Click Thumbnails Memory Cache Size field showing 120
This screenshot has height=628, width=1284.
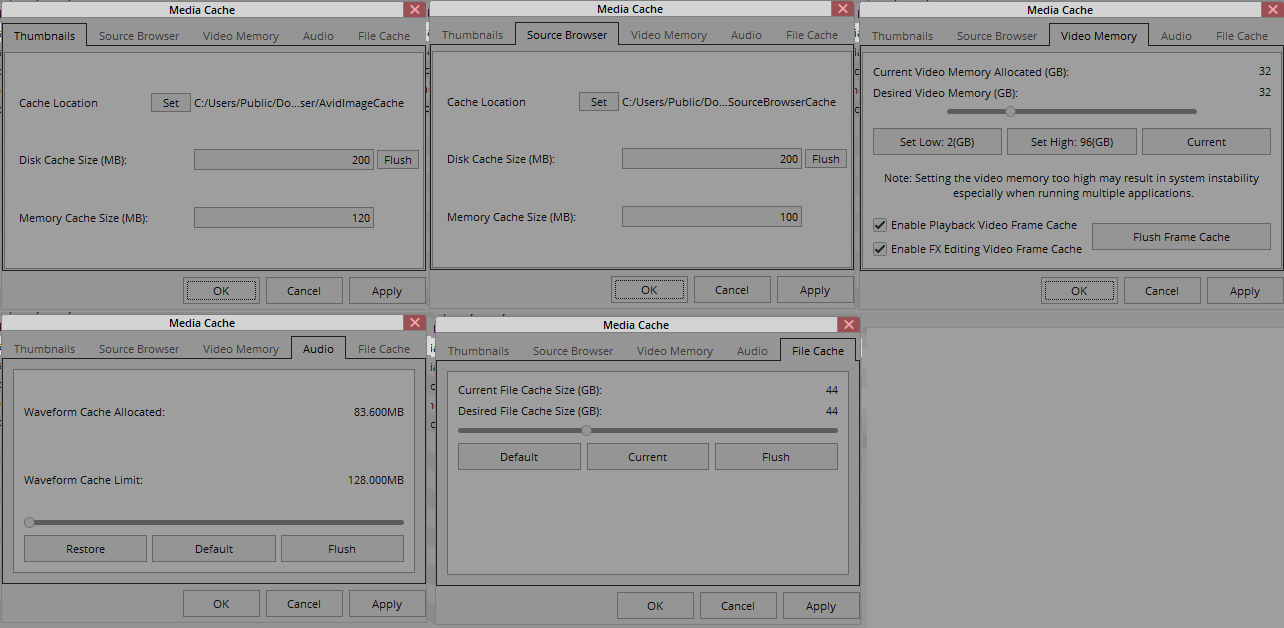tap(284, 218)
